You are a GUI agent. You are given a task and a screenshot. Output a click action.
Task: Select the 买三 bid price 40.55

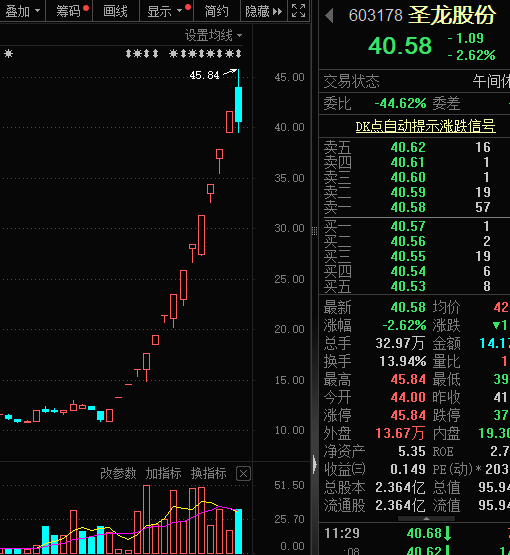tap(408, 256)
